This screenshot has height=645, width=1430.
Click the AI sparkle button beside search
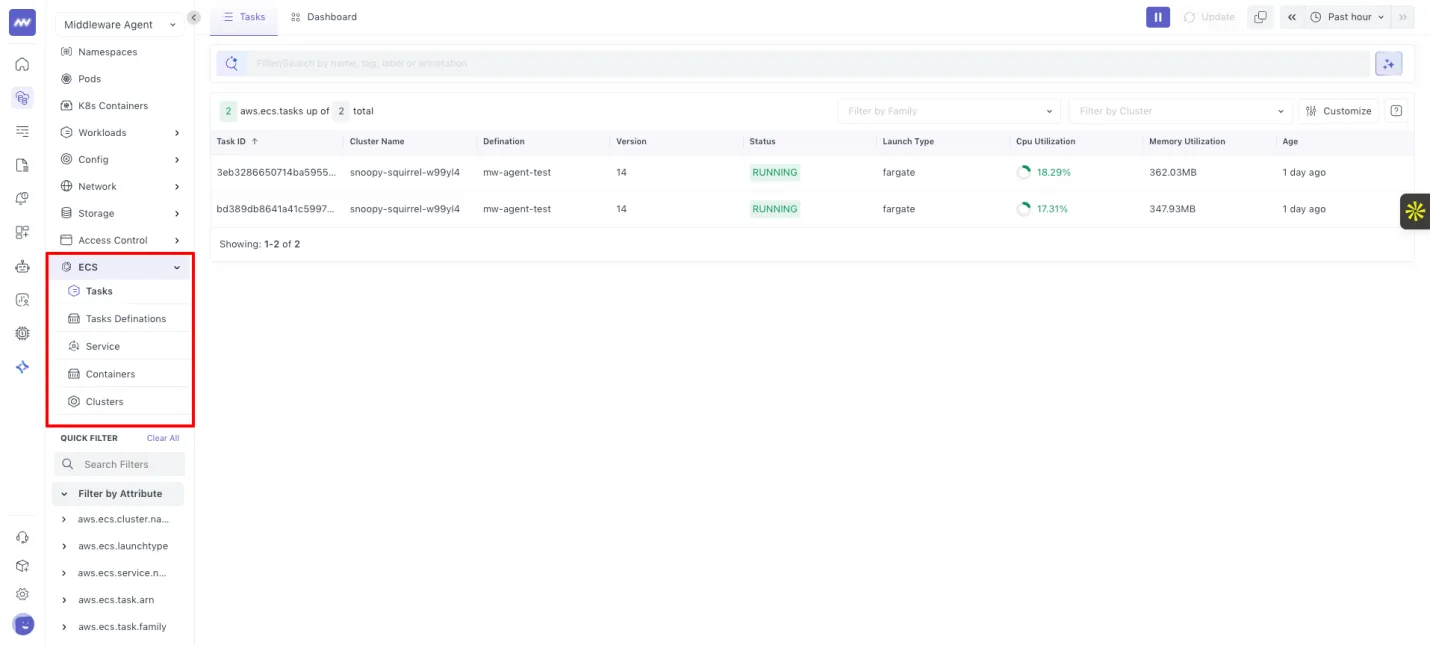(x=1389, y=63)
